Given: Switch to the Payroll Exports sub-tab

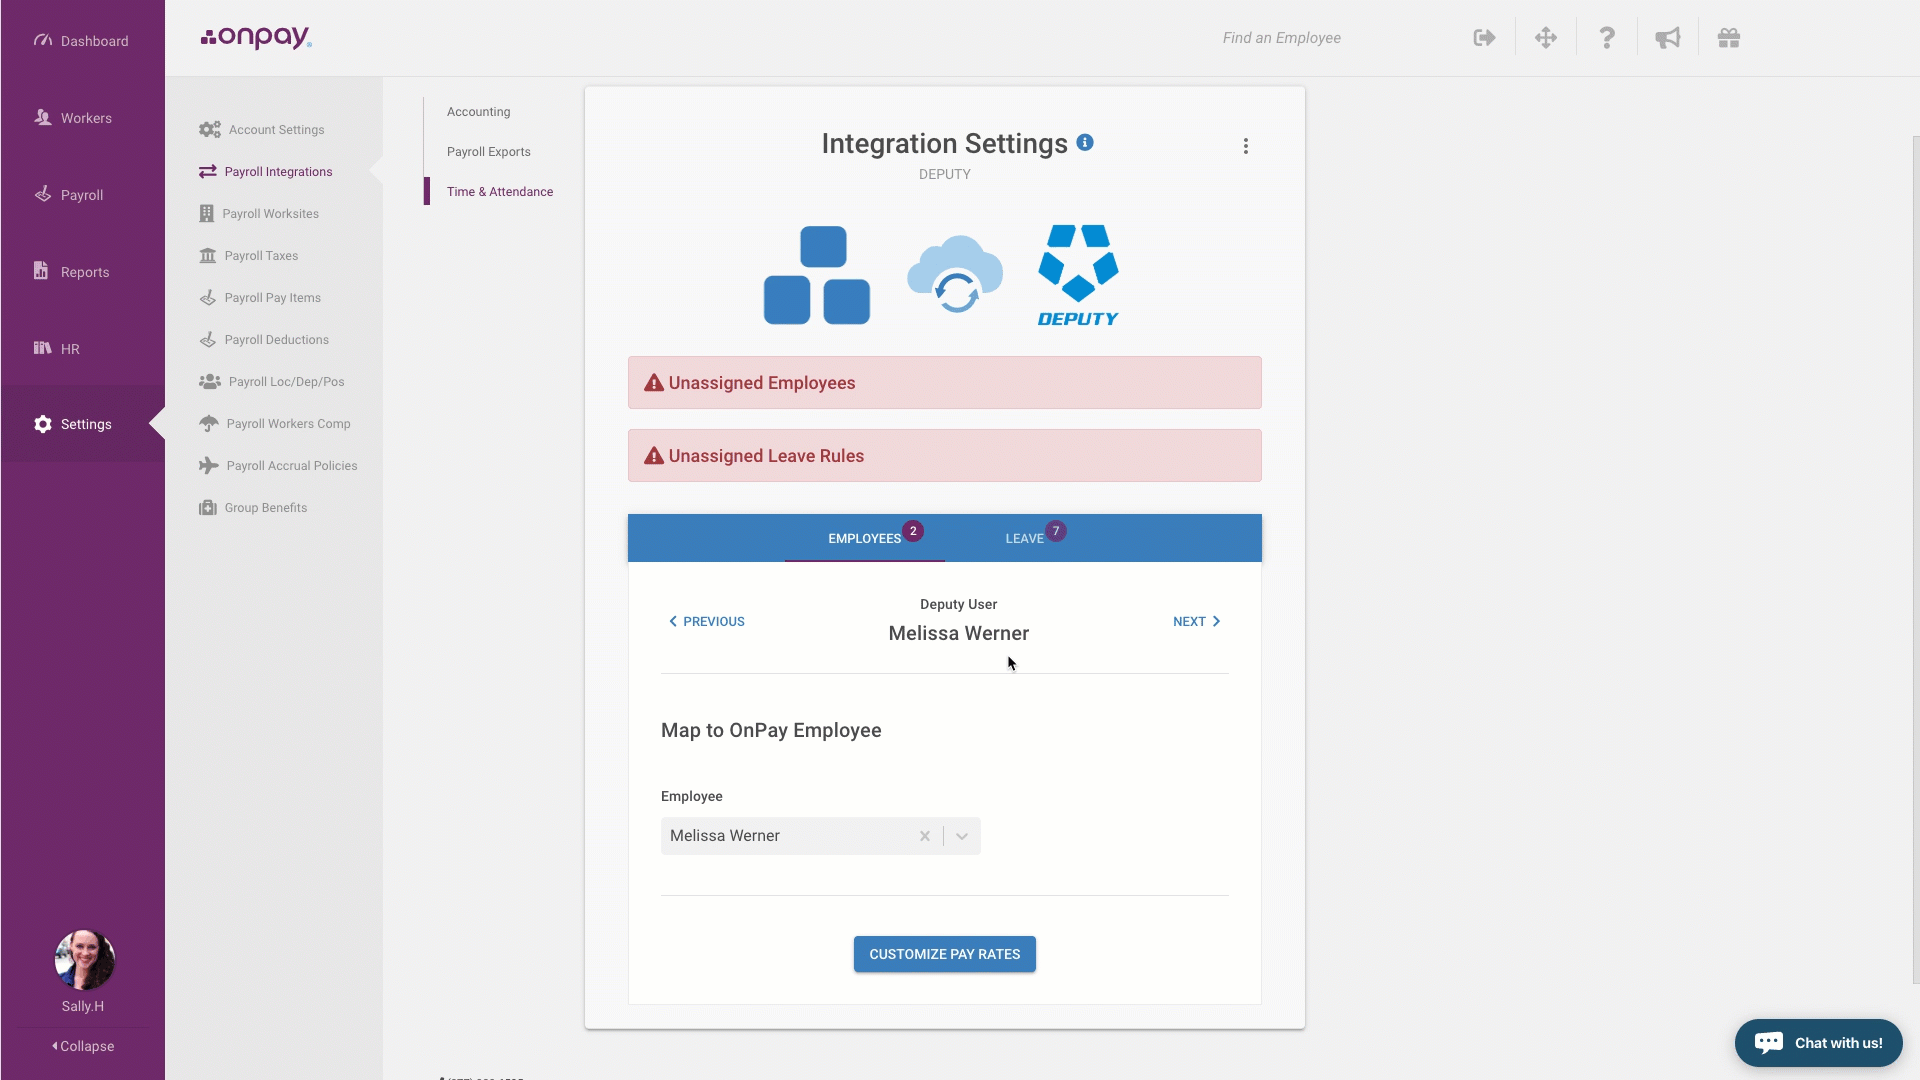Looking at the screenshot, I should click(488, 152).
